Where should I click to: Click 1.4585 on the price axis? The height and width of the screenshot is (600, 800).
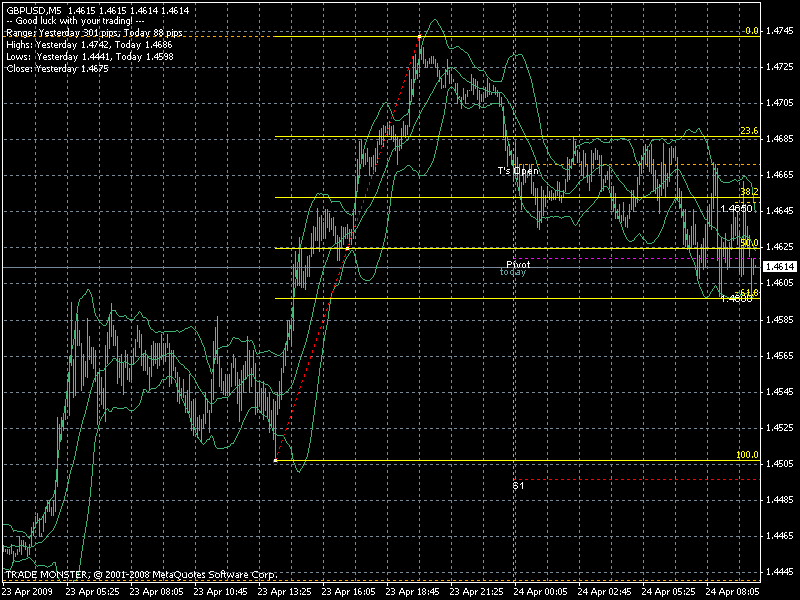780,320
